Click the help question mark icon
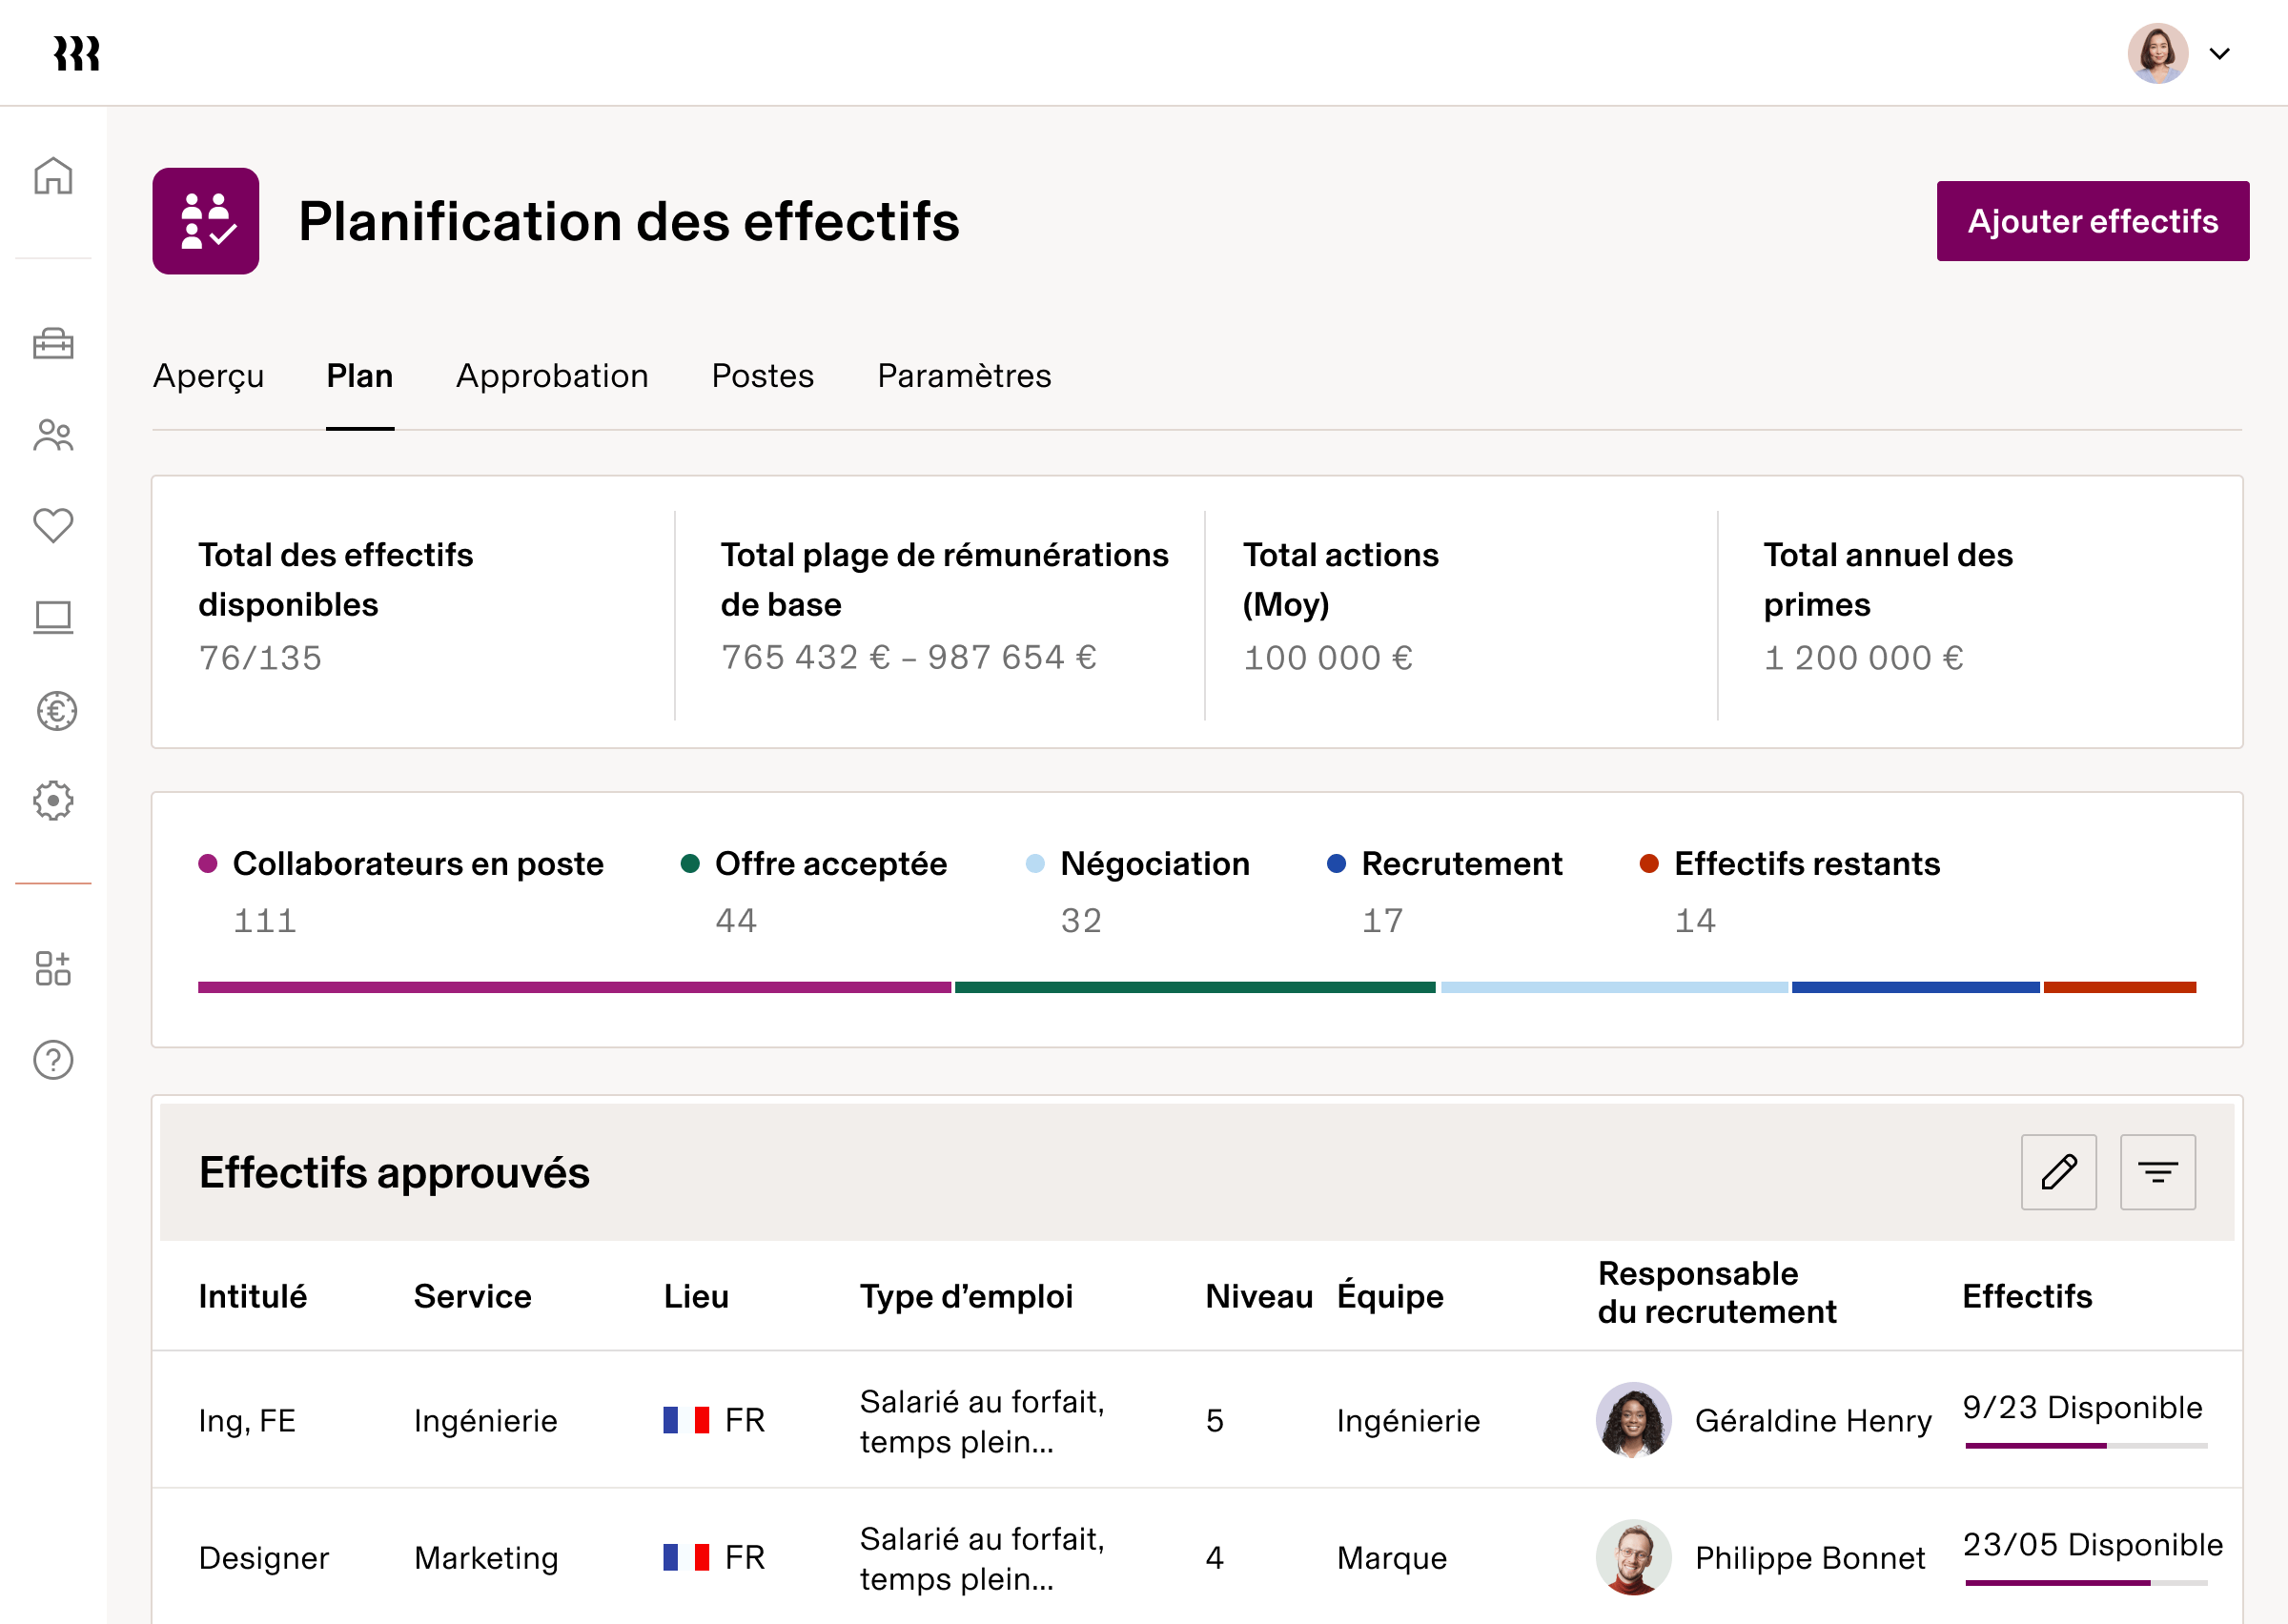This screenshot has width=2288, height=1624. click(53, 1060)
